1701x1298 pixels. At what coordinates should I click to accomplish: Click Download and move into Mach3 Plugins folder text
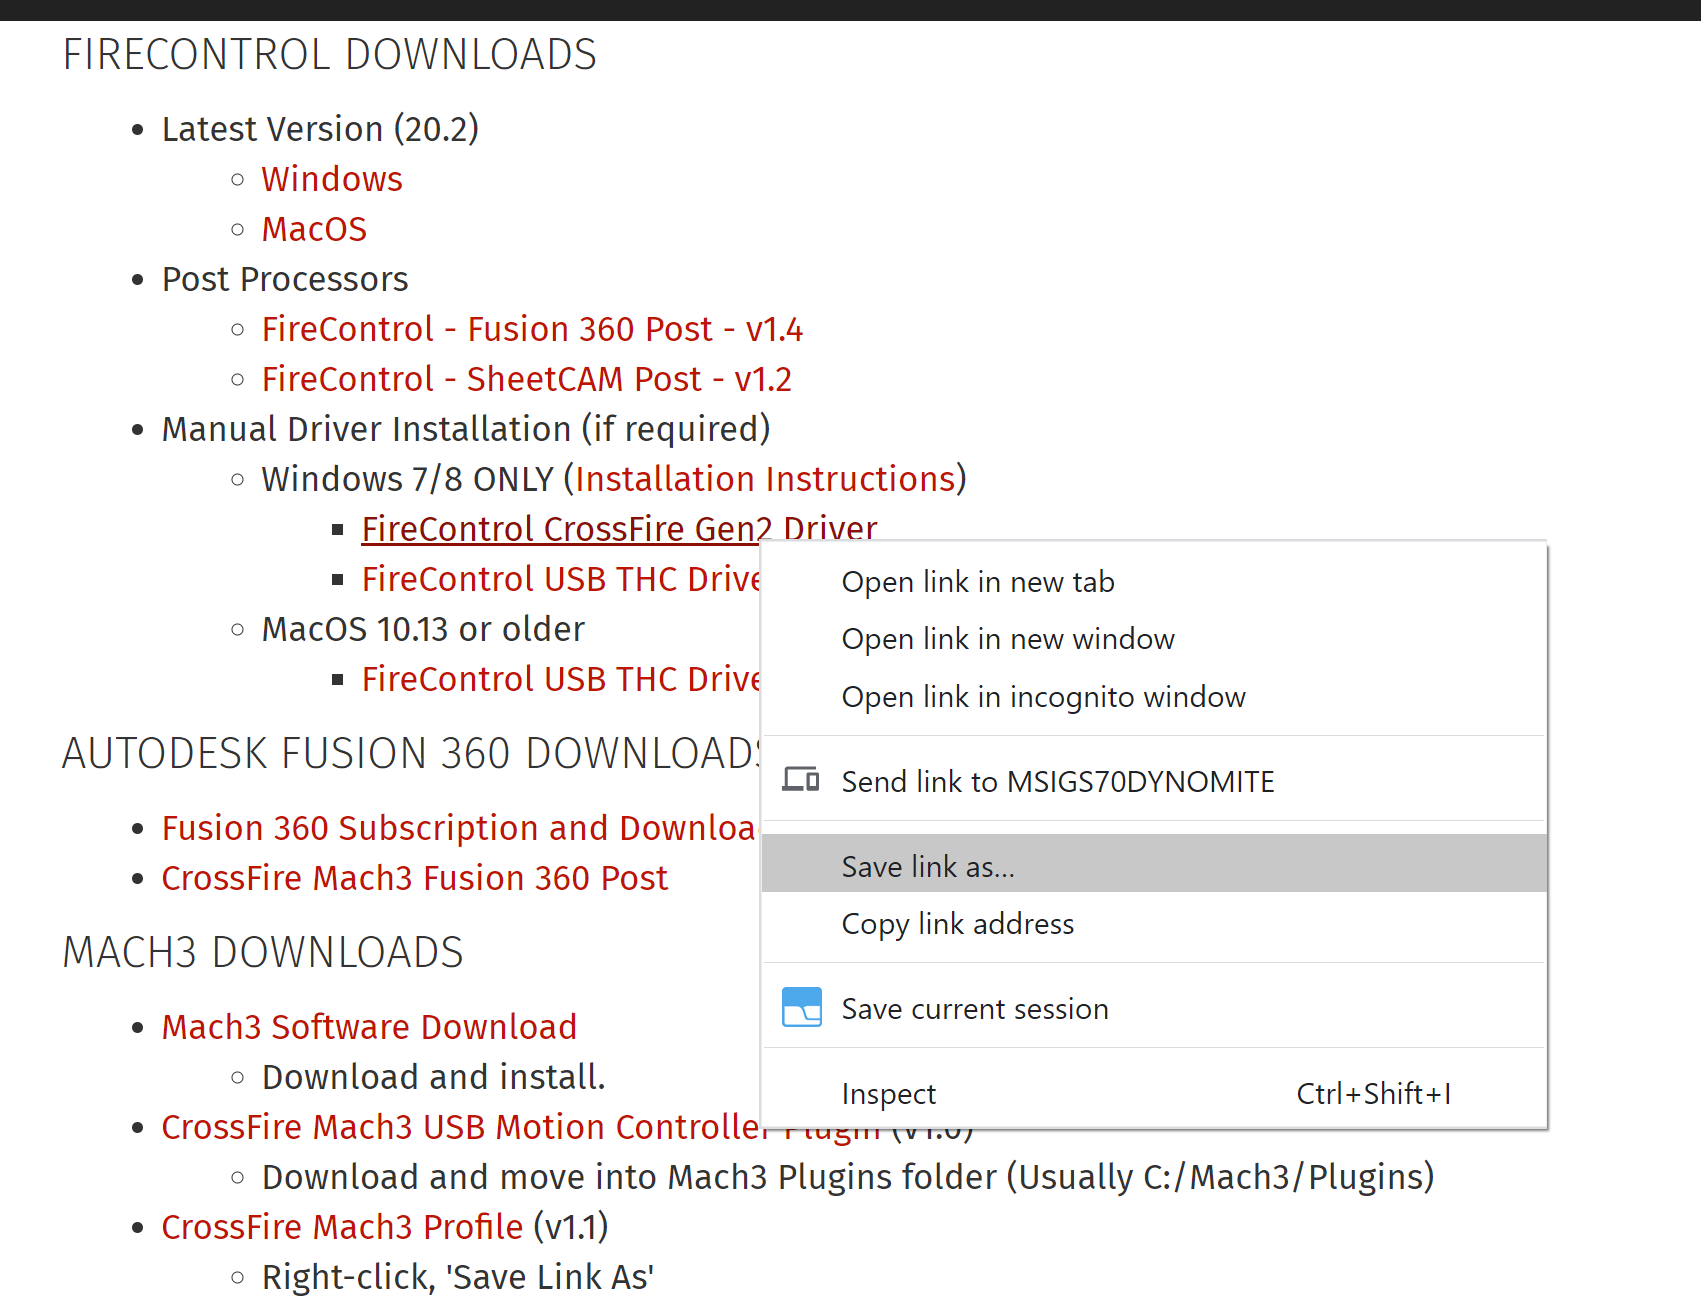(x=848, y=1177)
